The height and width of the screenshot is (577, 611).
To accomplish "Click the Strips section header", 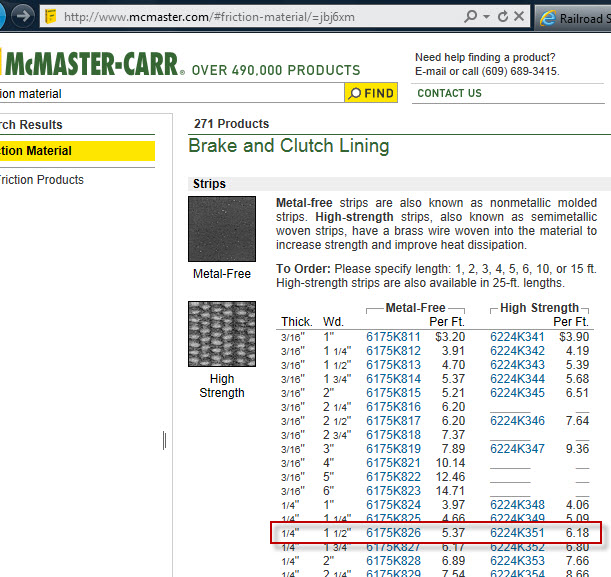I will tap(209, 184).
